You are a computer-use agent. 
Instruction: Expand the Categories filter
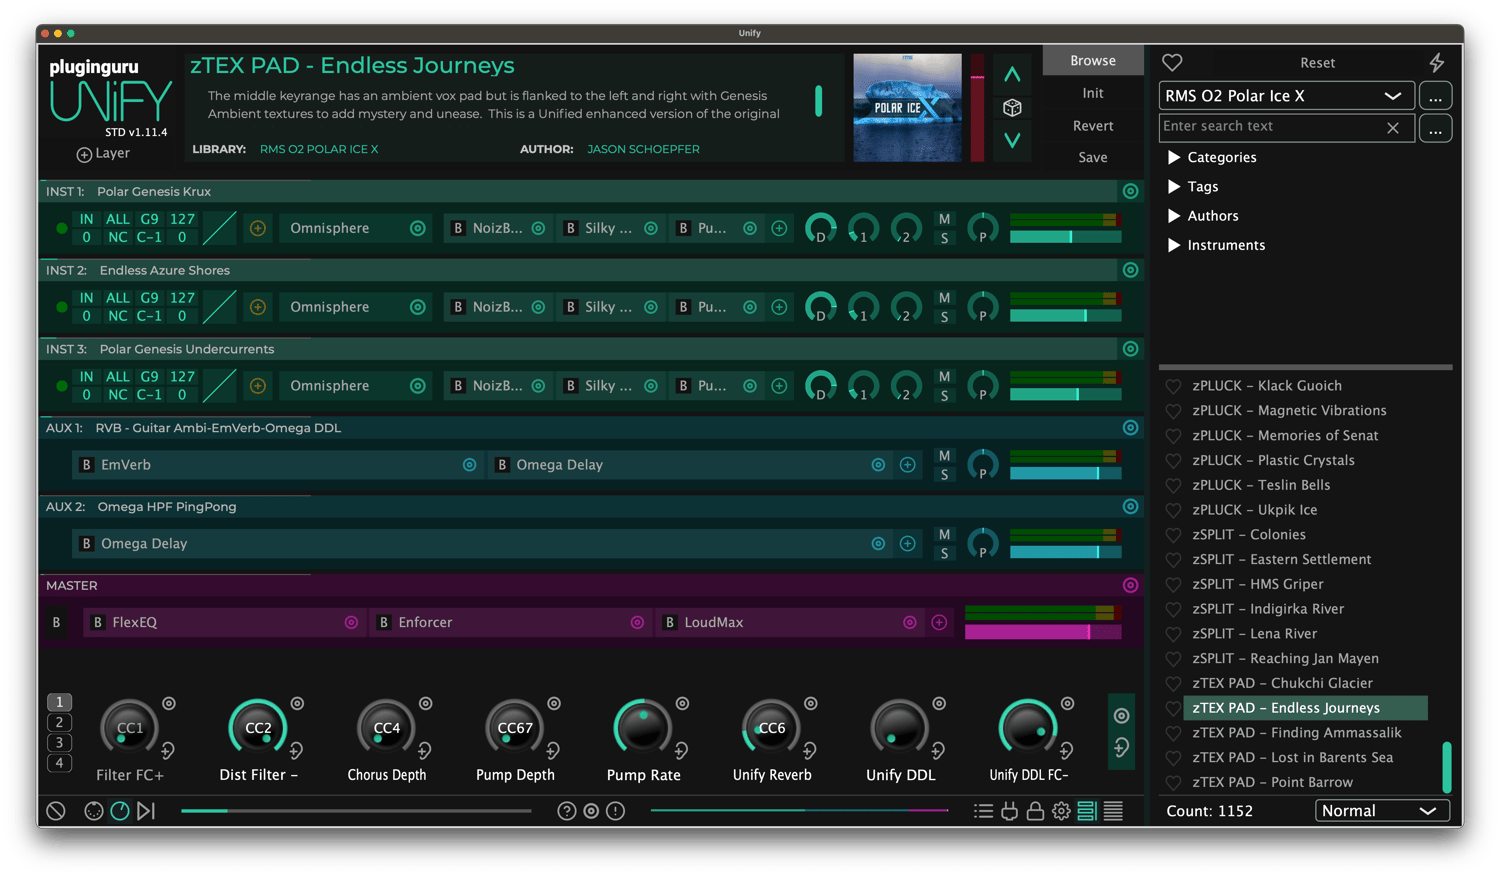(x=1174, y=158)
